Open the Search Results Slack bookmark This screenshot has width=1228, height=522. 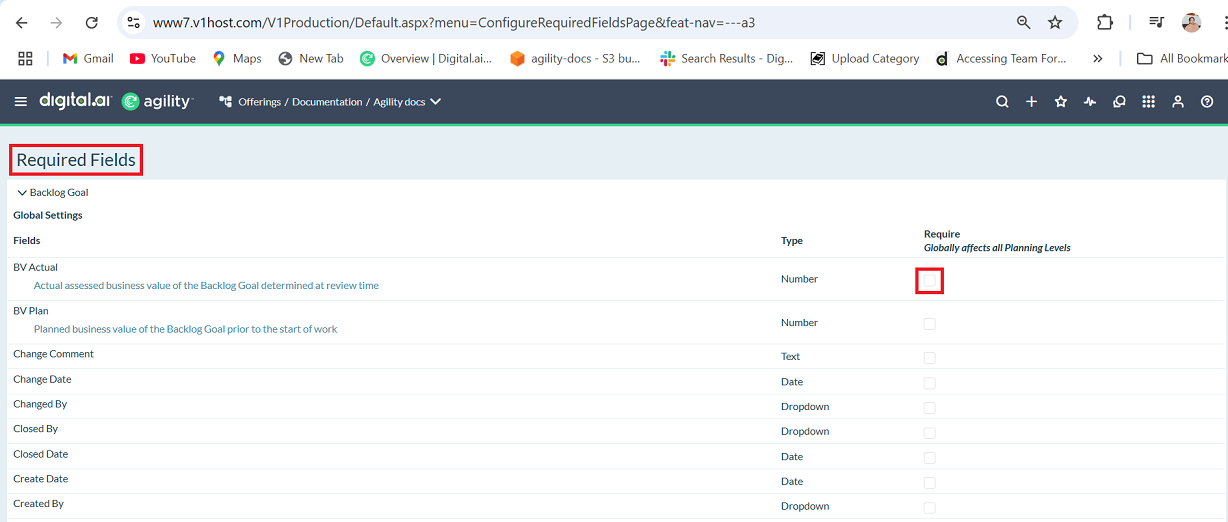coord(727,58)
